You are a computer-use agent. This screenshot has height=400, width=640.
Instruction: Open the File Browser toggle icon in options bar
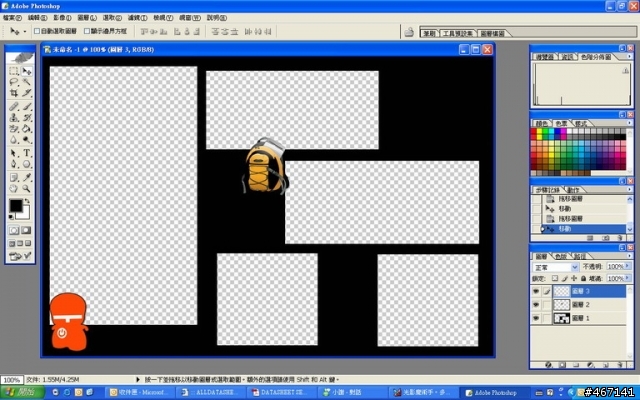(x=409, y=32)
